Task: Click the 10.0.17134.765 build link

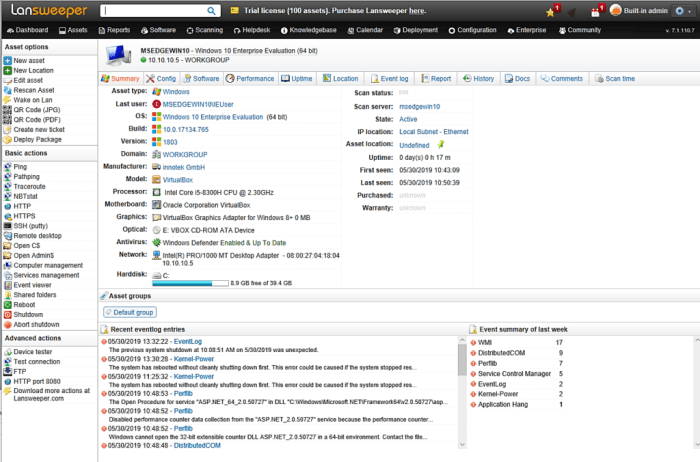Action: point(185,129)
